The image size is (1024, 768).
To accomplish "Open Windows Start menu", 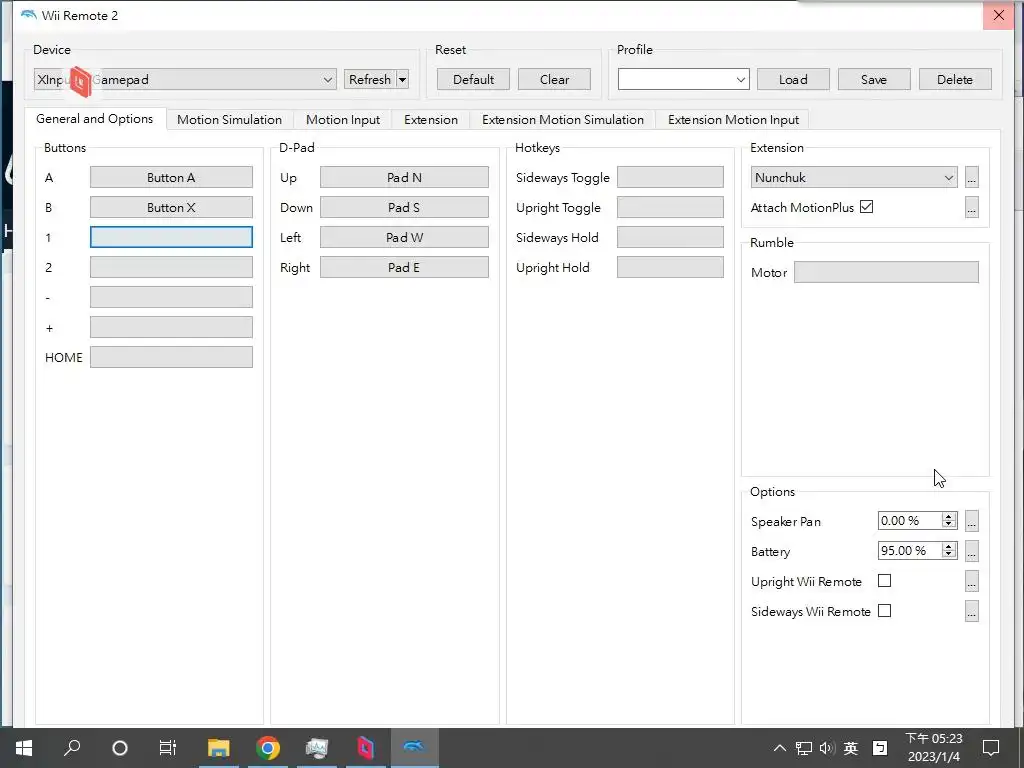I will (x=24, y=748).
